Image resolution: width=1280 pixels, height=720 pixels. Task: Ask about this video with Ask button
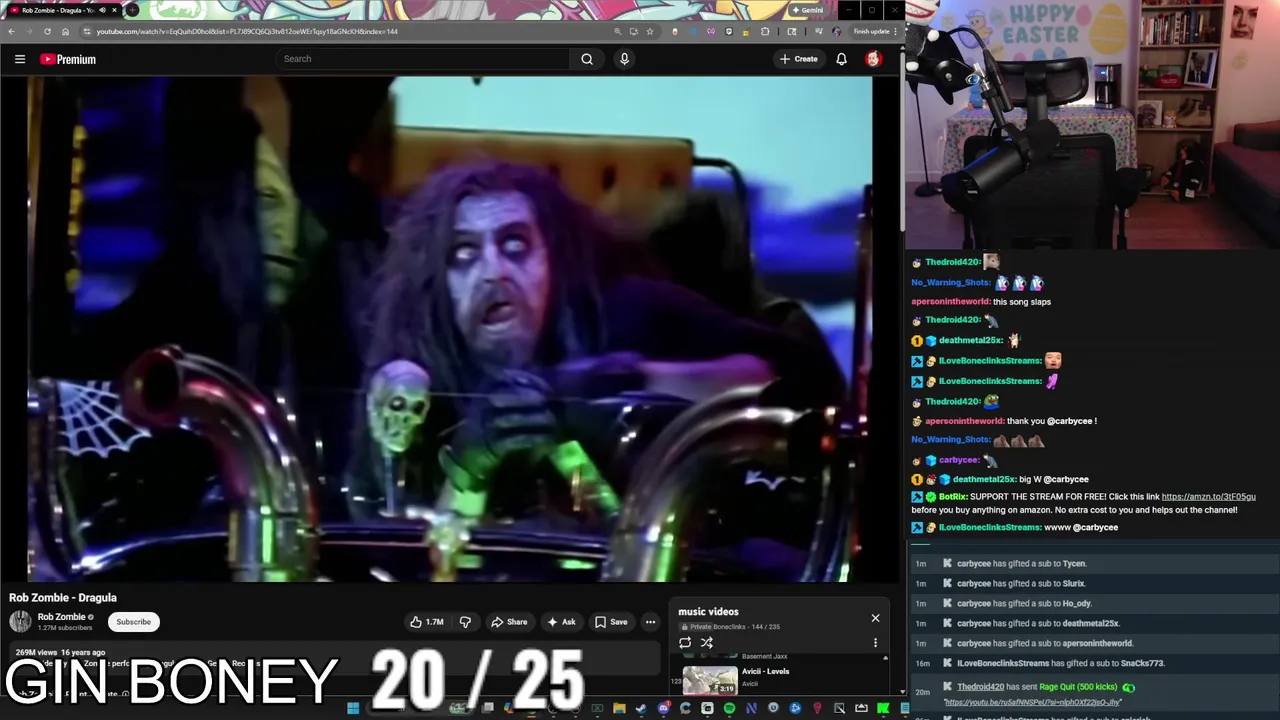tap(560, 622)
